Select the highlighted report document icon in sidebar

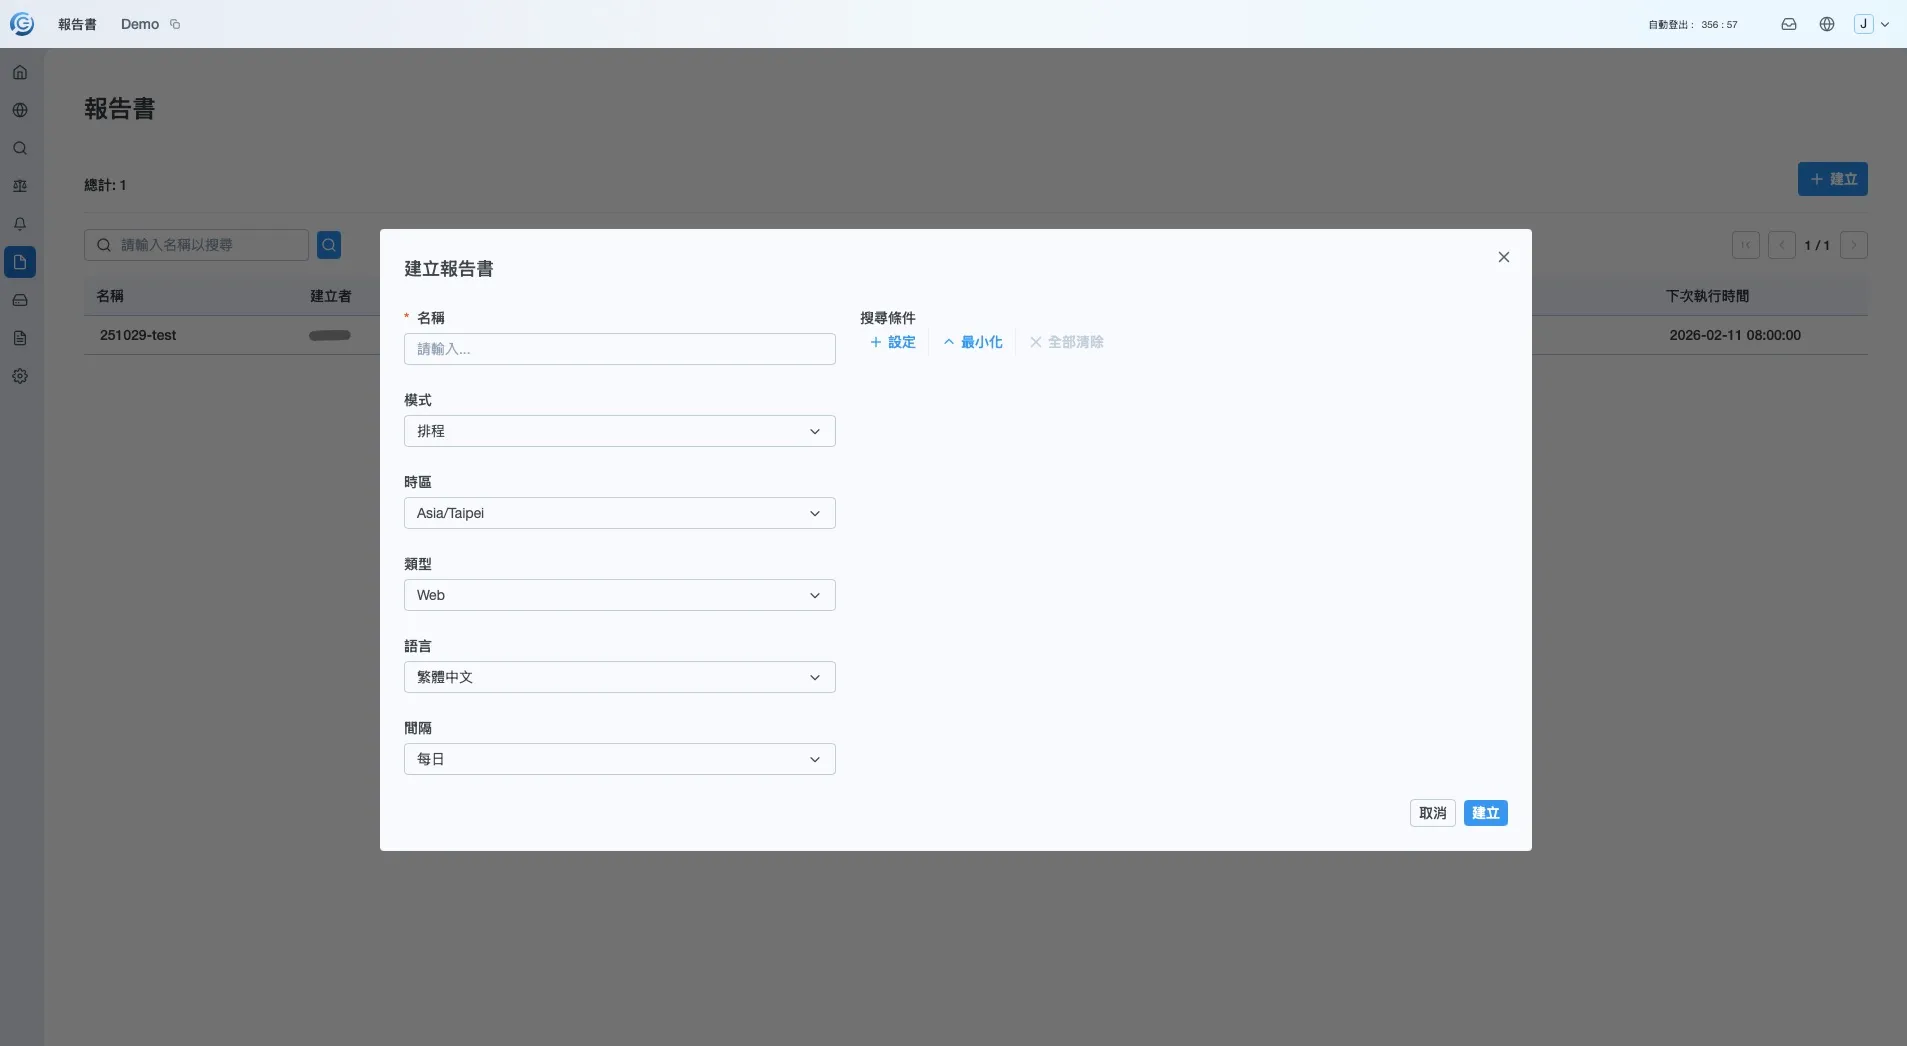pyautogui.click(x=20, y=262)
